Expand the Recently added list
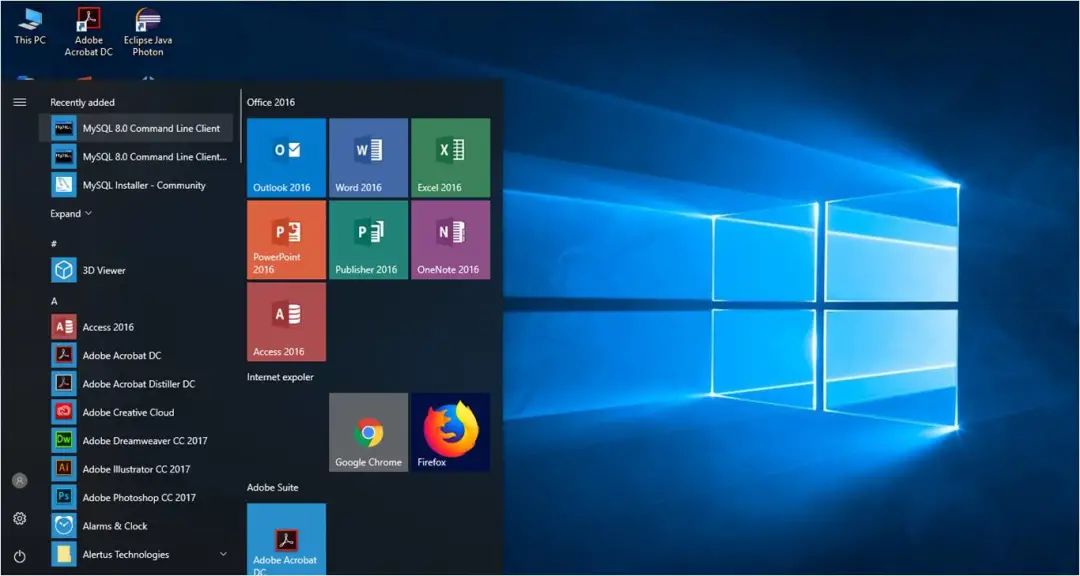Viewport: 1080px width, 576px height. click(x=71, y=214)
